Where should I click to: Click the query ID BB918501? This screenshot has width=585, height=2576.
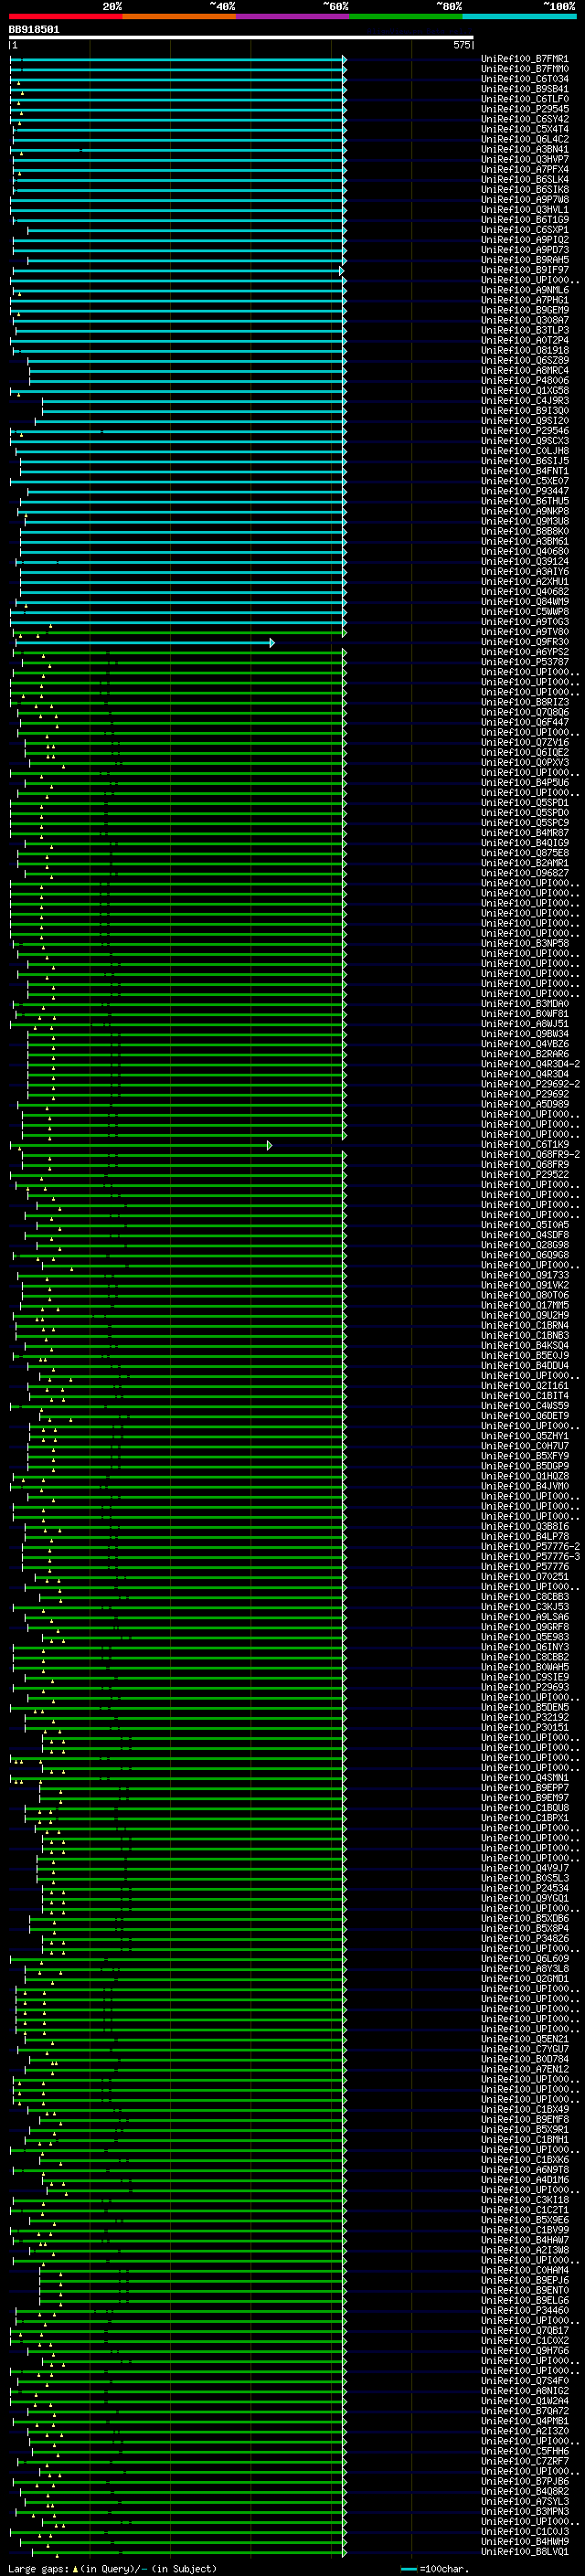(x=34, y=30)
